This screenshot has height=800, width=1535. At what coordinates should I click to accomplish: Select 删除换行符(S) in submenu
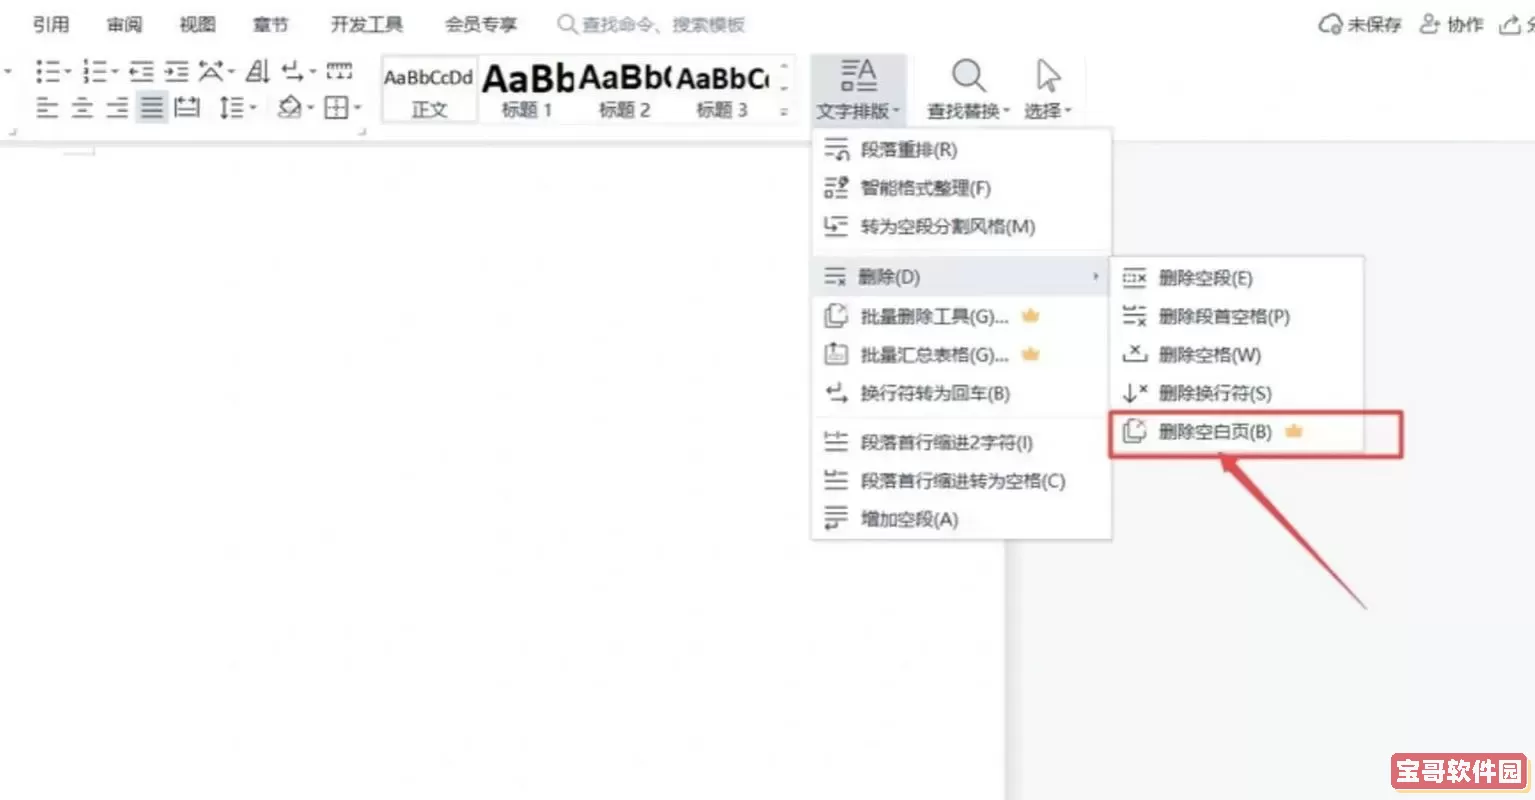pos(1237,393)
